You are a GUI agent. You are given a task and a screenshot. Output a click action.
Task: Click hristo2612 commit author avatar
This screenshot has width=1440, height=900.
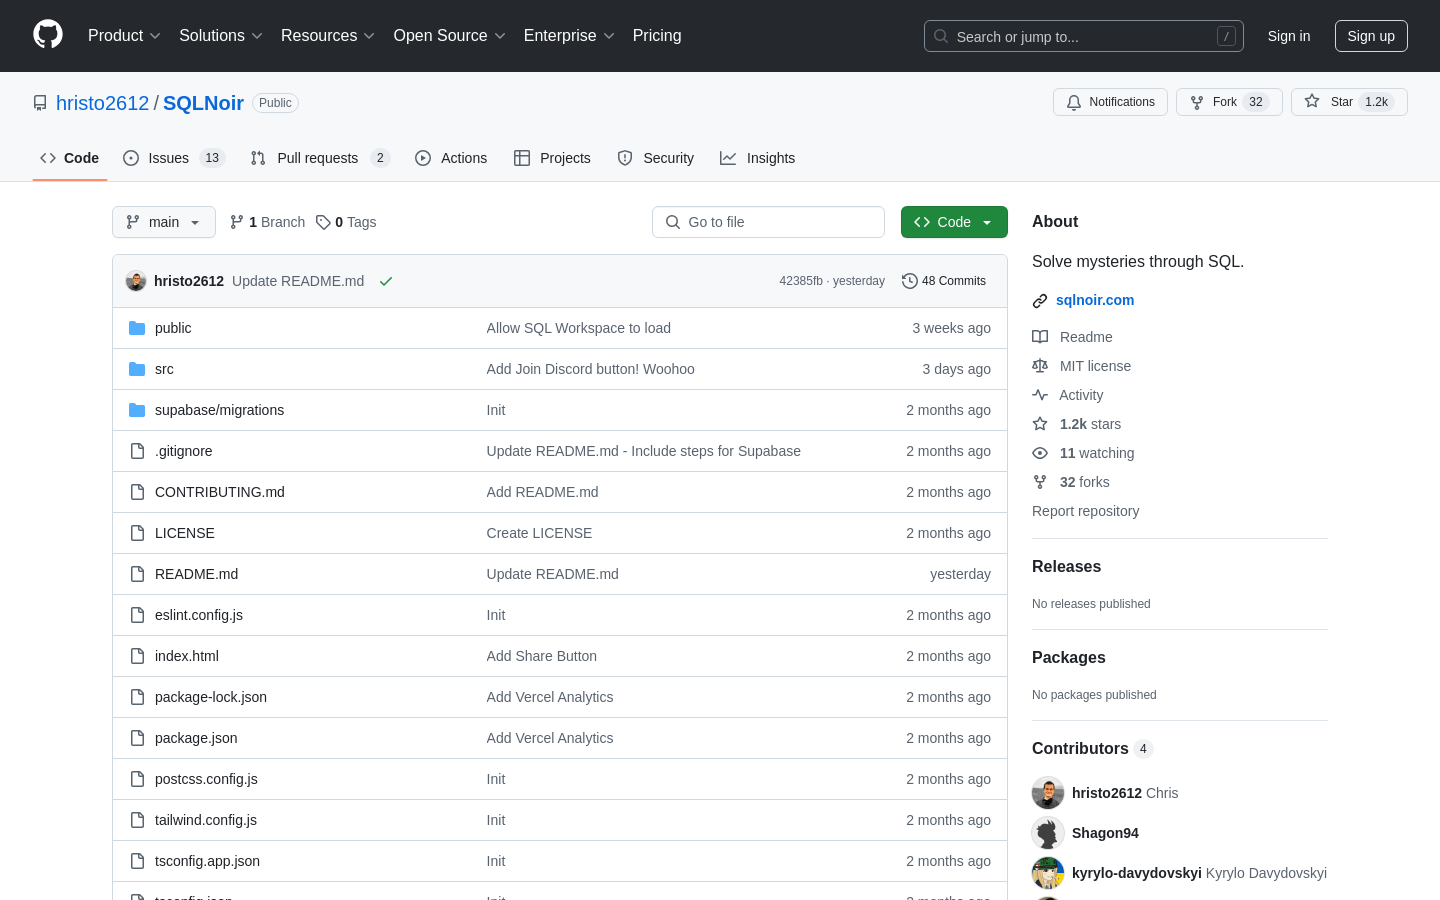pyautogui.click(x=136, y=281)
